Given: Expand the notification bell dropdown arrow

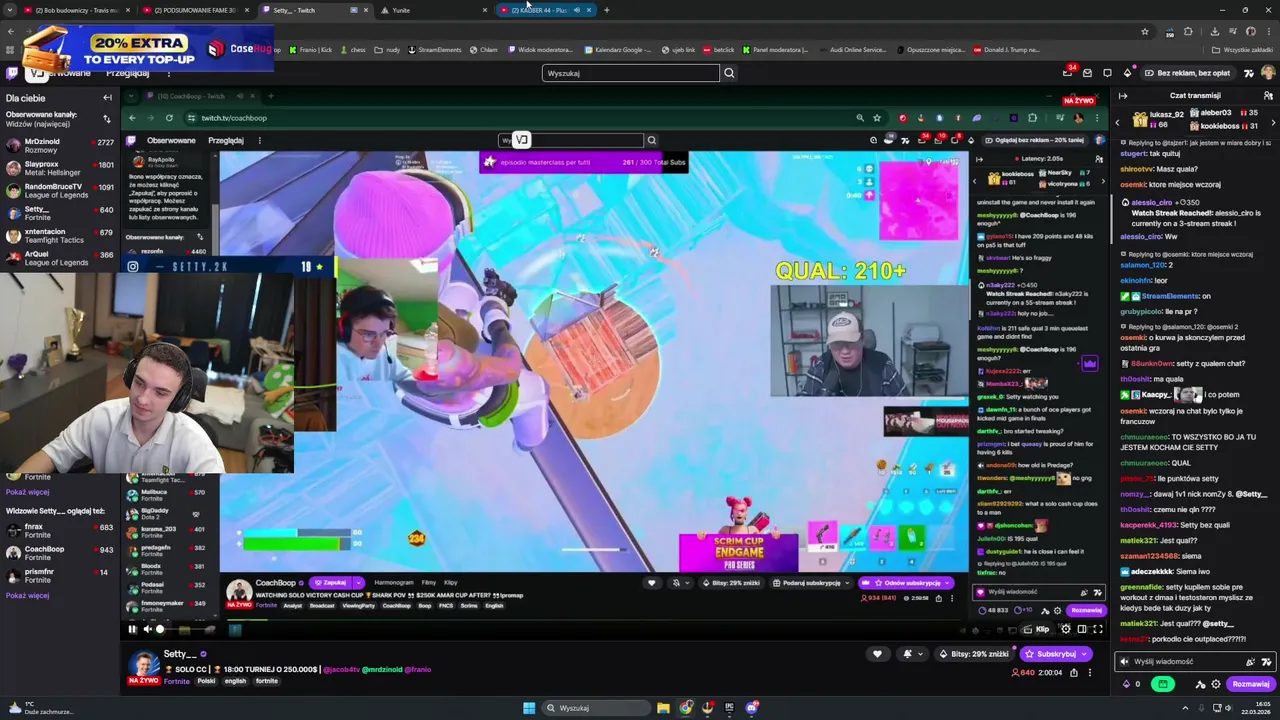Looking at the screenshot, I should (922, 654).
